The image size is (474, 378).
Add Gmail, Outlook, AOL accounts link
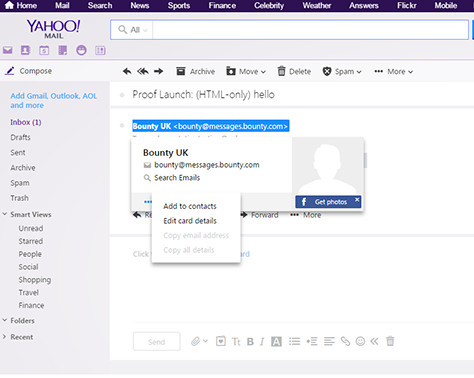[x=54, y=100]
